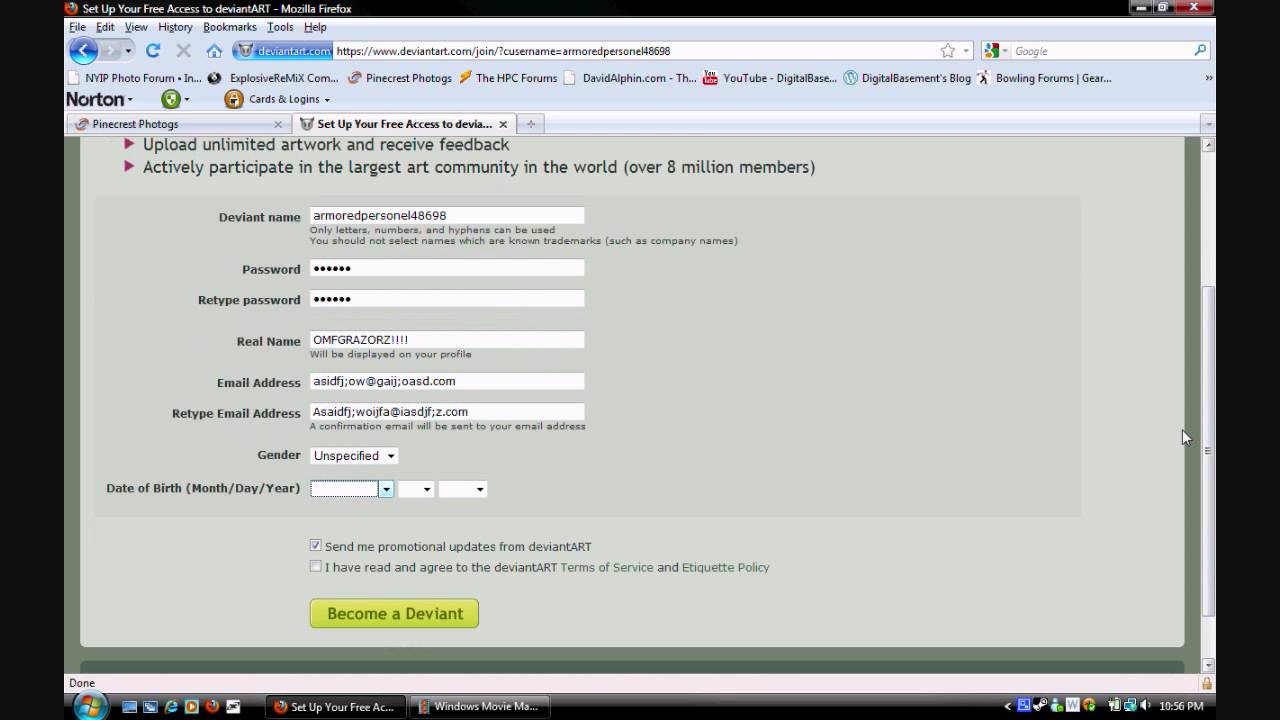This screenshot has height=720, width=1280.
Task: Click the Forward navigation arrow
Action: [x=110, y=51]
